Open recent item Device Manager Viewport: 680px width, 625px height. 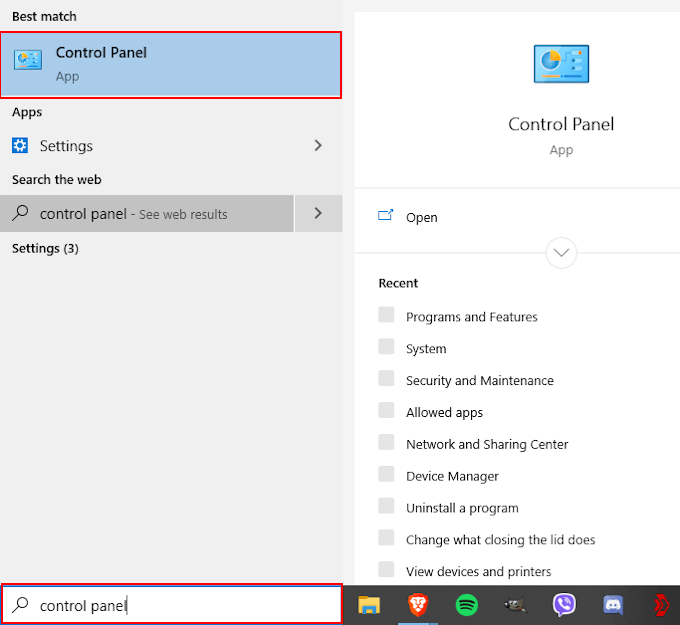(452, 476)
